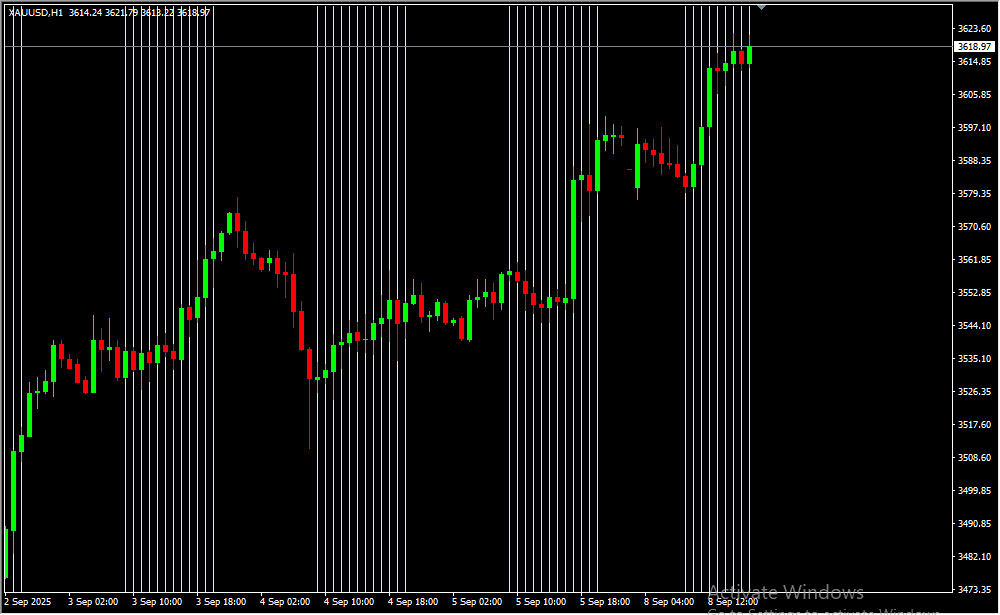
Task: Click the 3623.60 price scale label
Action: 973,28
